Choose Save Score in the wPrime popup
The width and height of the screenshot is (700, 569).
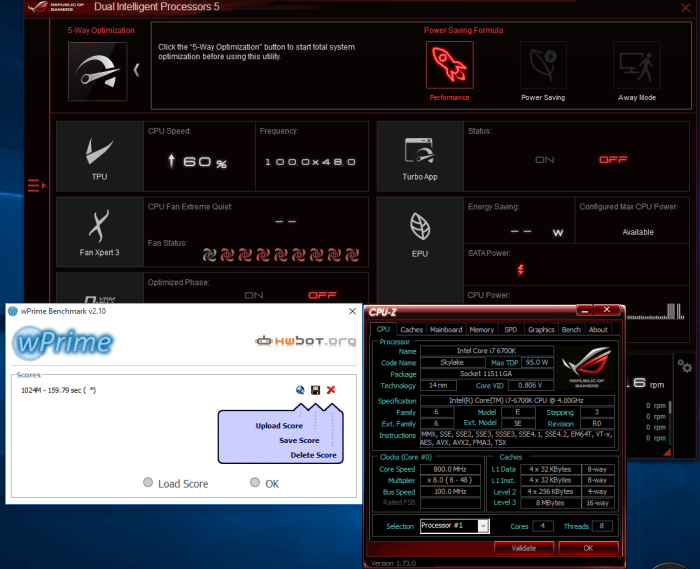pos(299,440)
